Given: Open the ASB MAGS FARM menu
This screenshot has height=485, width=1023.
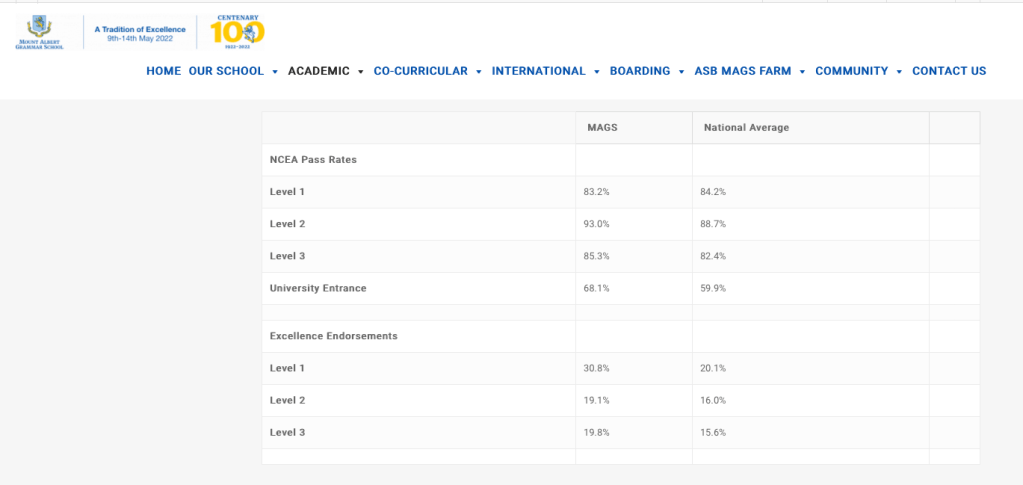Looking at the screenshot, I should (742, 71).
